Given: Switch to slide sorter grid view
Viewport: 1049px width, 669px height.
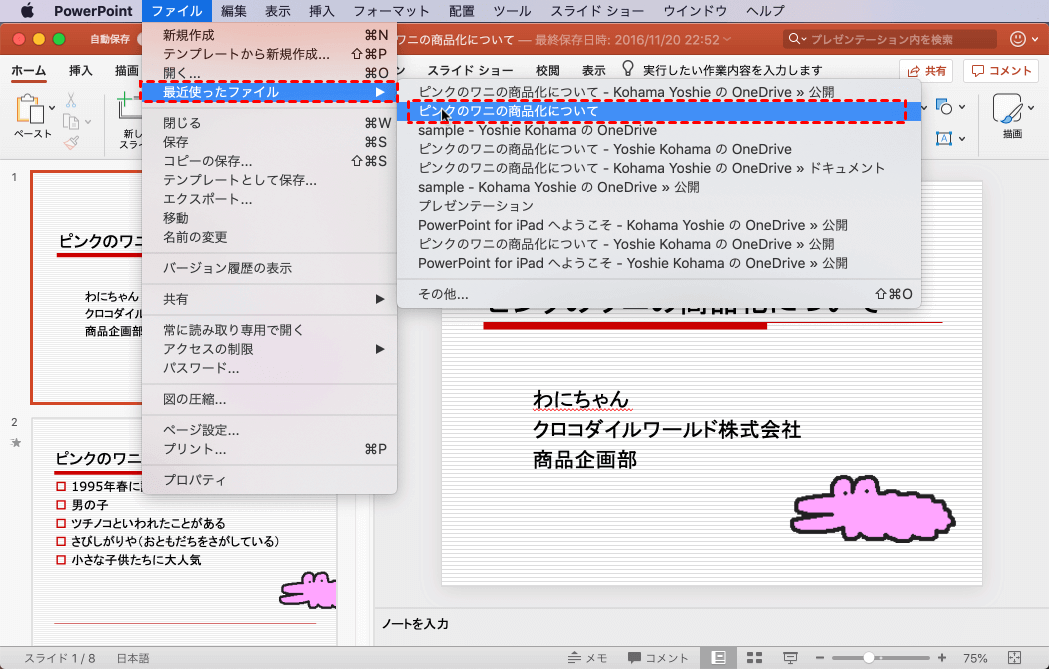Looking at the screenshot, I should coord(755,658).
